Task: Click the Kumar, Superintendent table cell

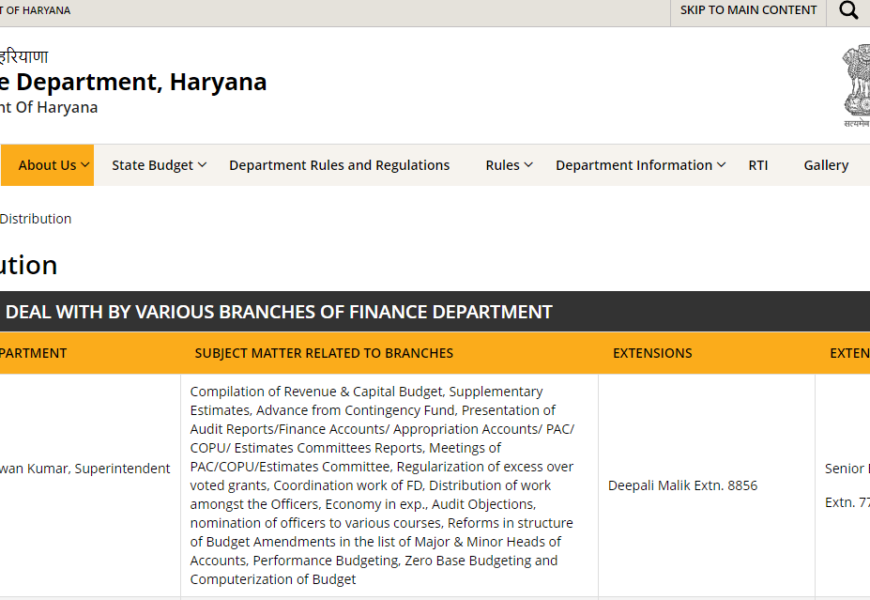Action: [85, 469]
